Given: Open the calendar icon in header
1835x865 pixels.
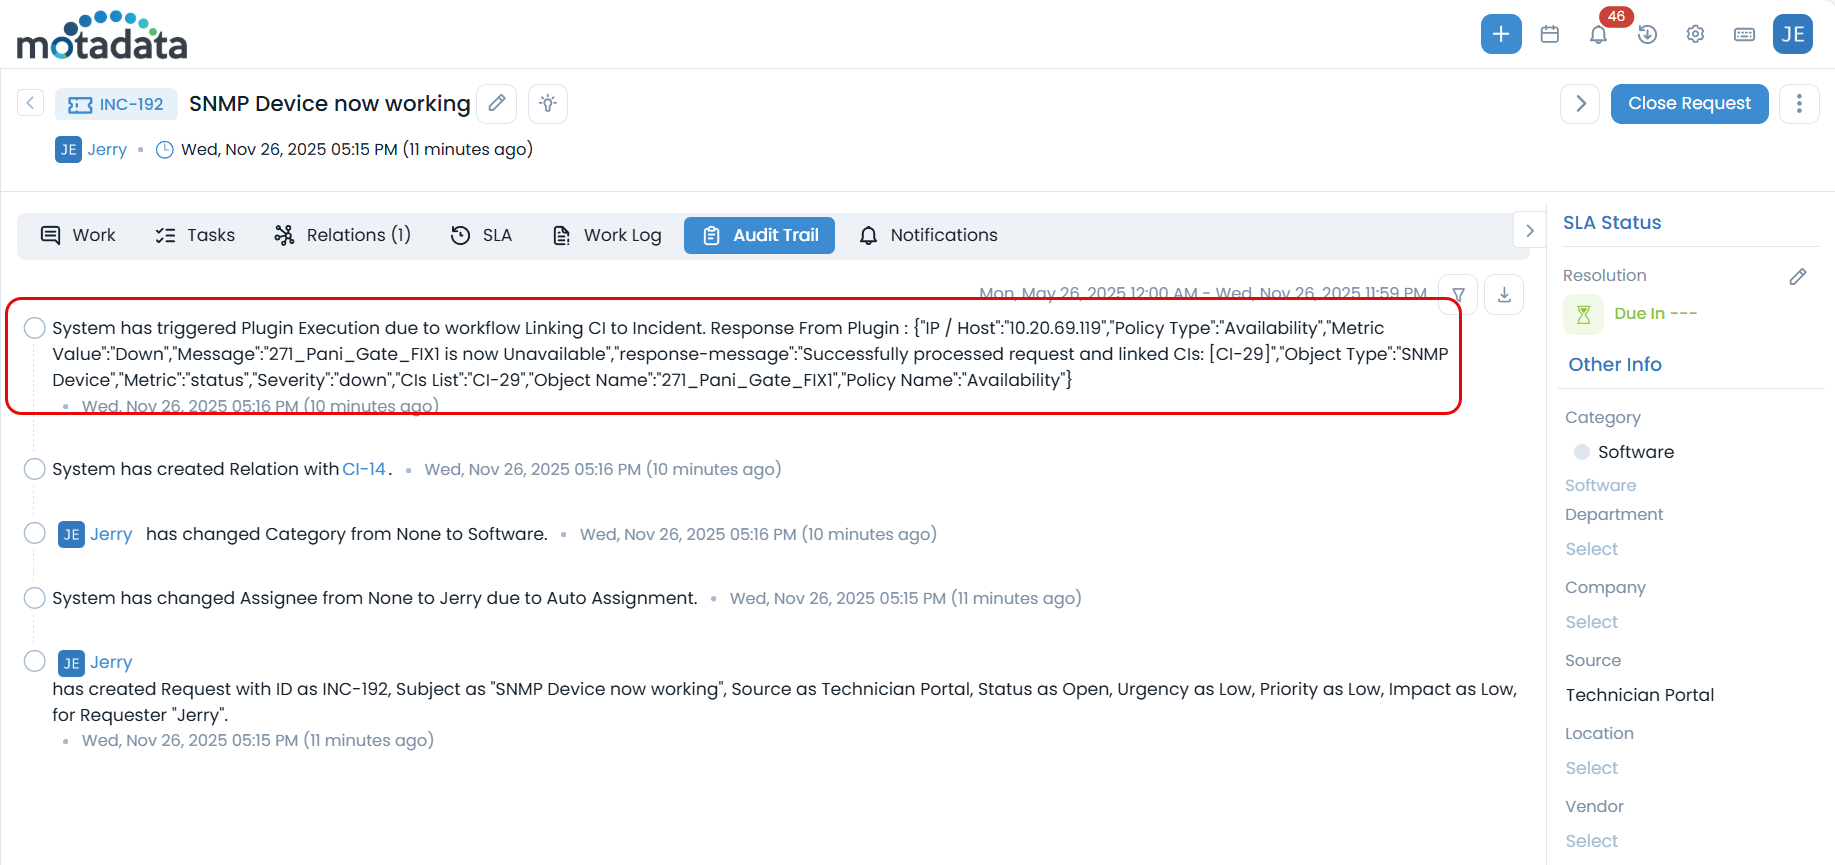Looking at the screenshot, I should pos(1549,34).
